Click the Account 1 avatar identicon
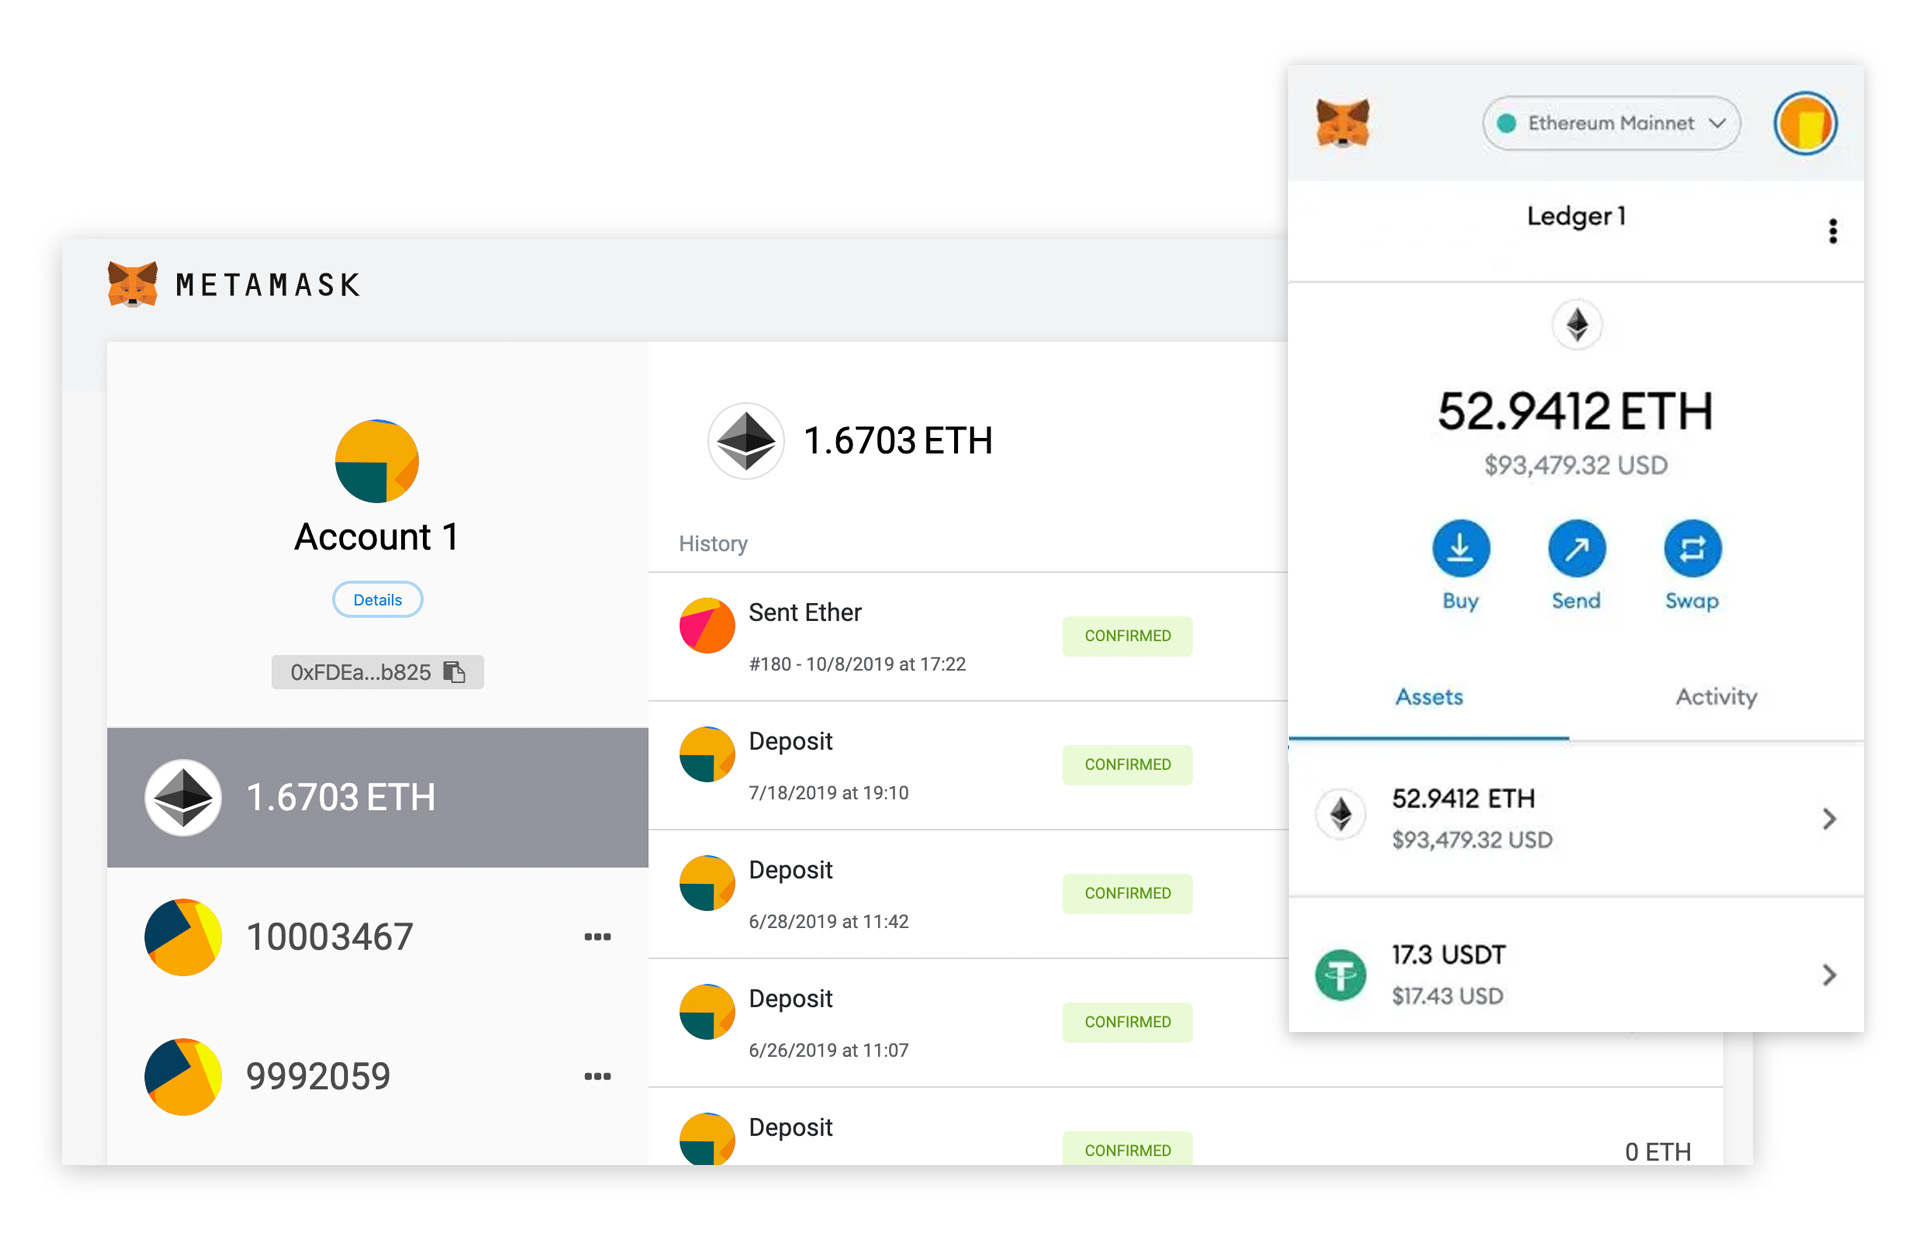Viewport: 1932px width, 1252px height. [x=376, y=461]
